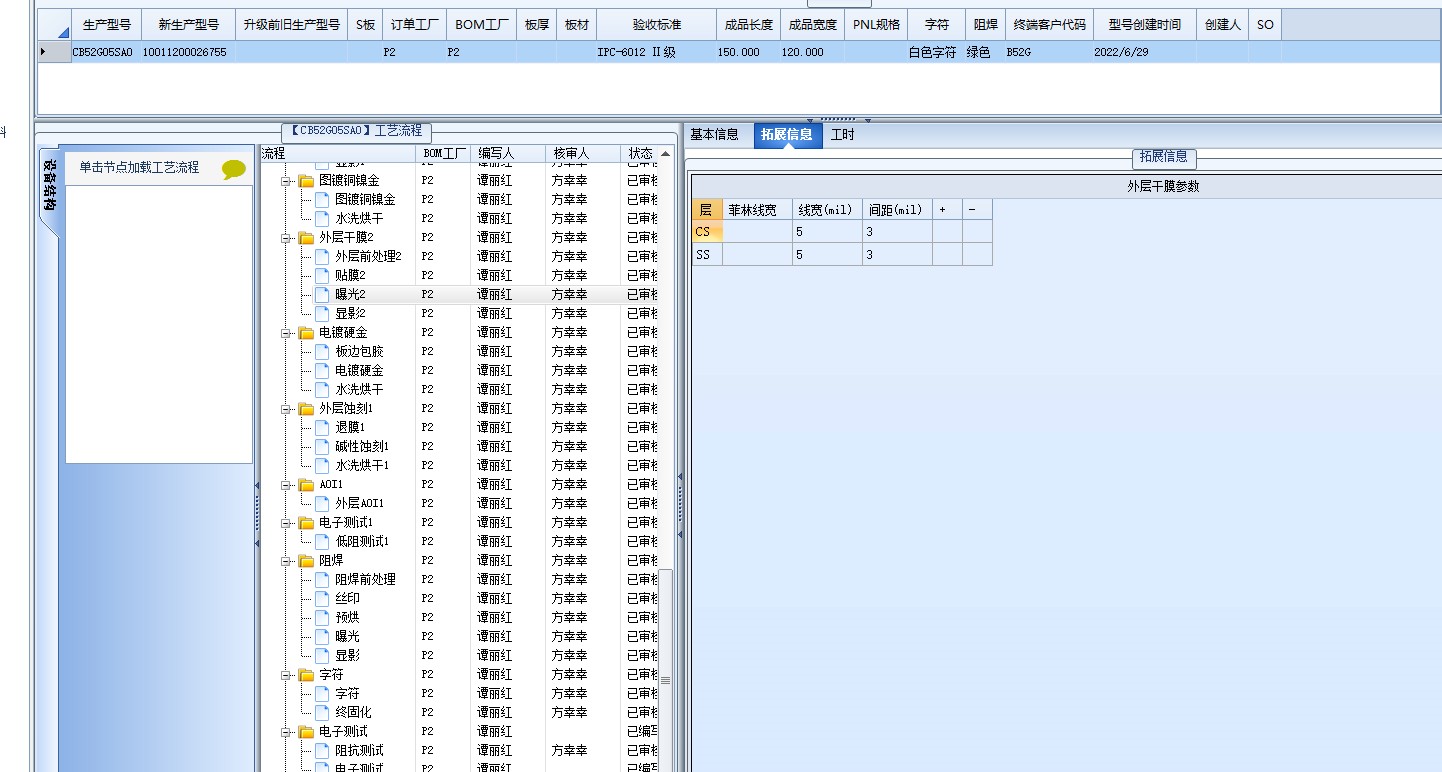Screen dimensions: 1442x772
Task: Sort by the 验收标准 column header
Action: 657,25
